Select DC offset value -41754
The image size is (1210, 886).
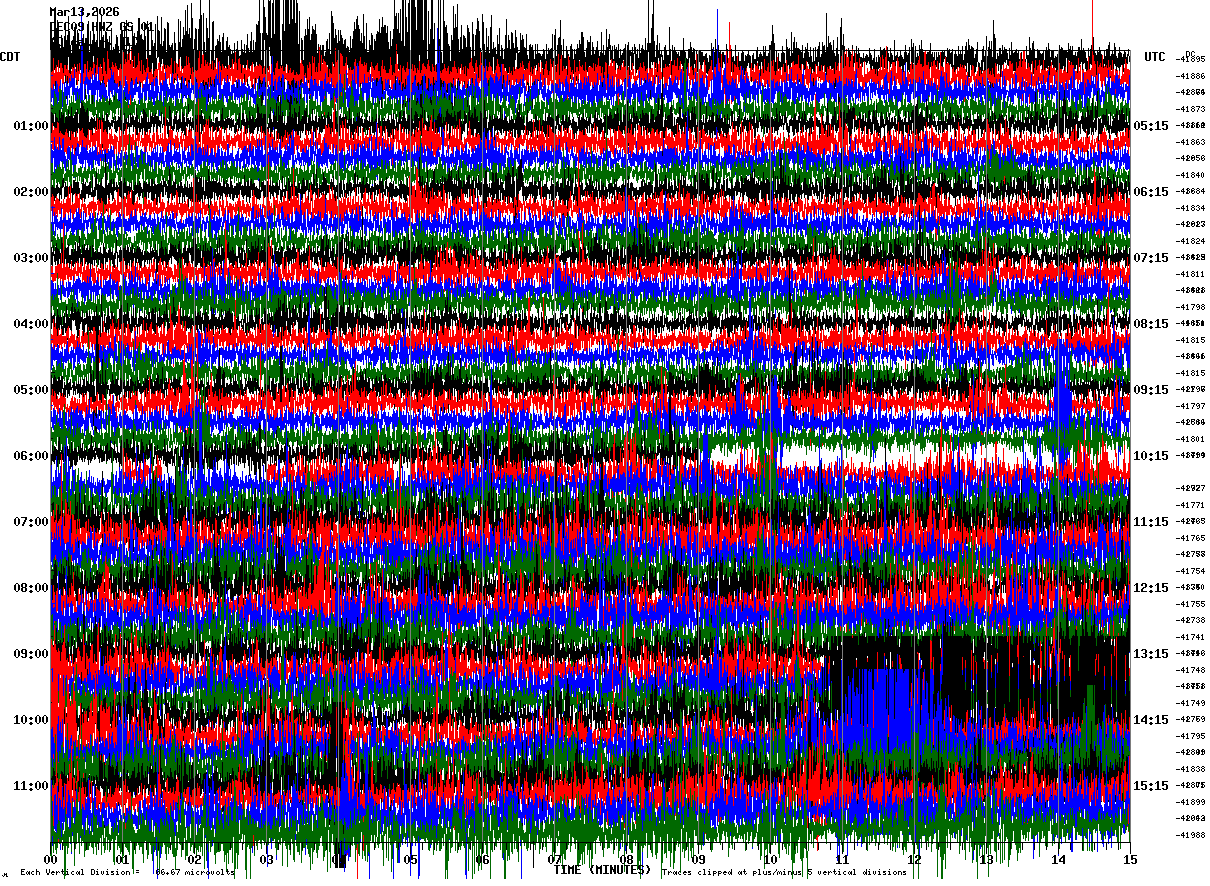click(x=1190, y=571)
